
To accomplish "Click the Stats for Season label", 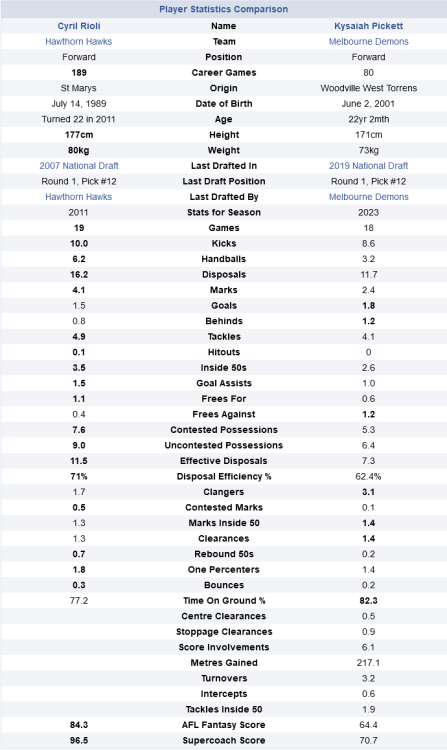I will (x=224, y=212).
